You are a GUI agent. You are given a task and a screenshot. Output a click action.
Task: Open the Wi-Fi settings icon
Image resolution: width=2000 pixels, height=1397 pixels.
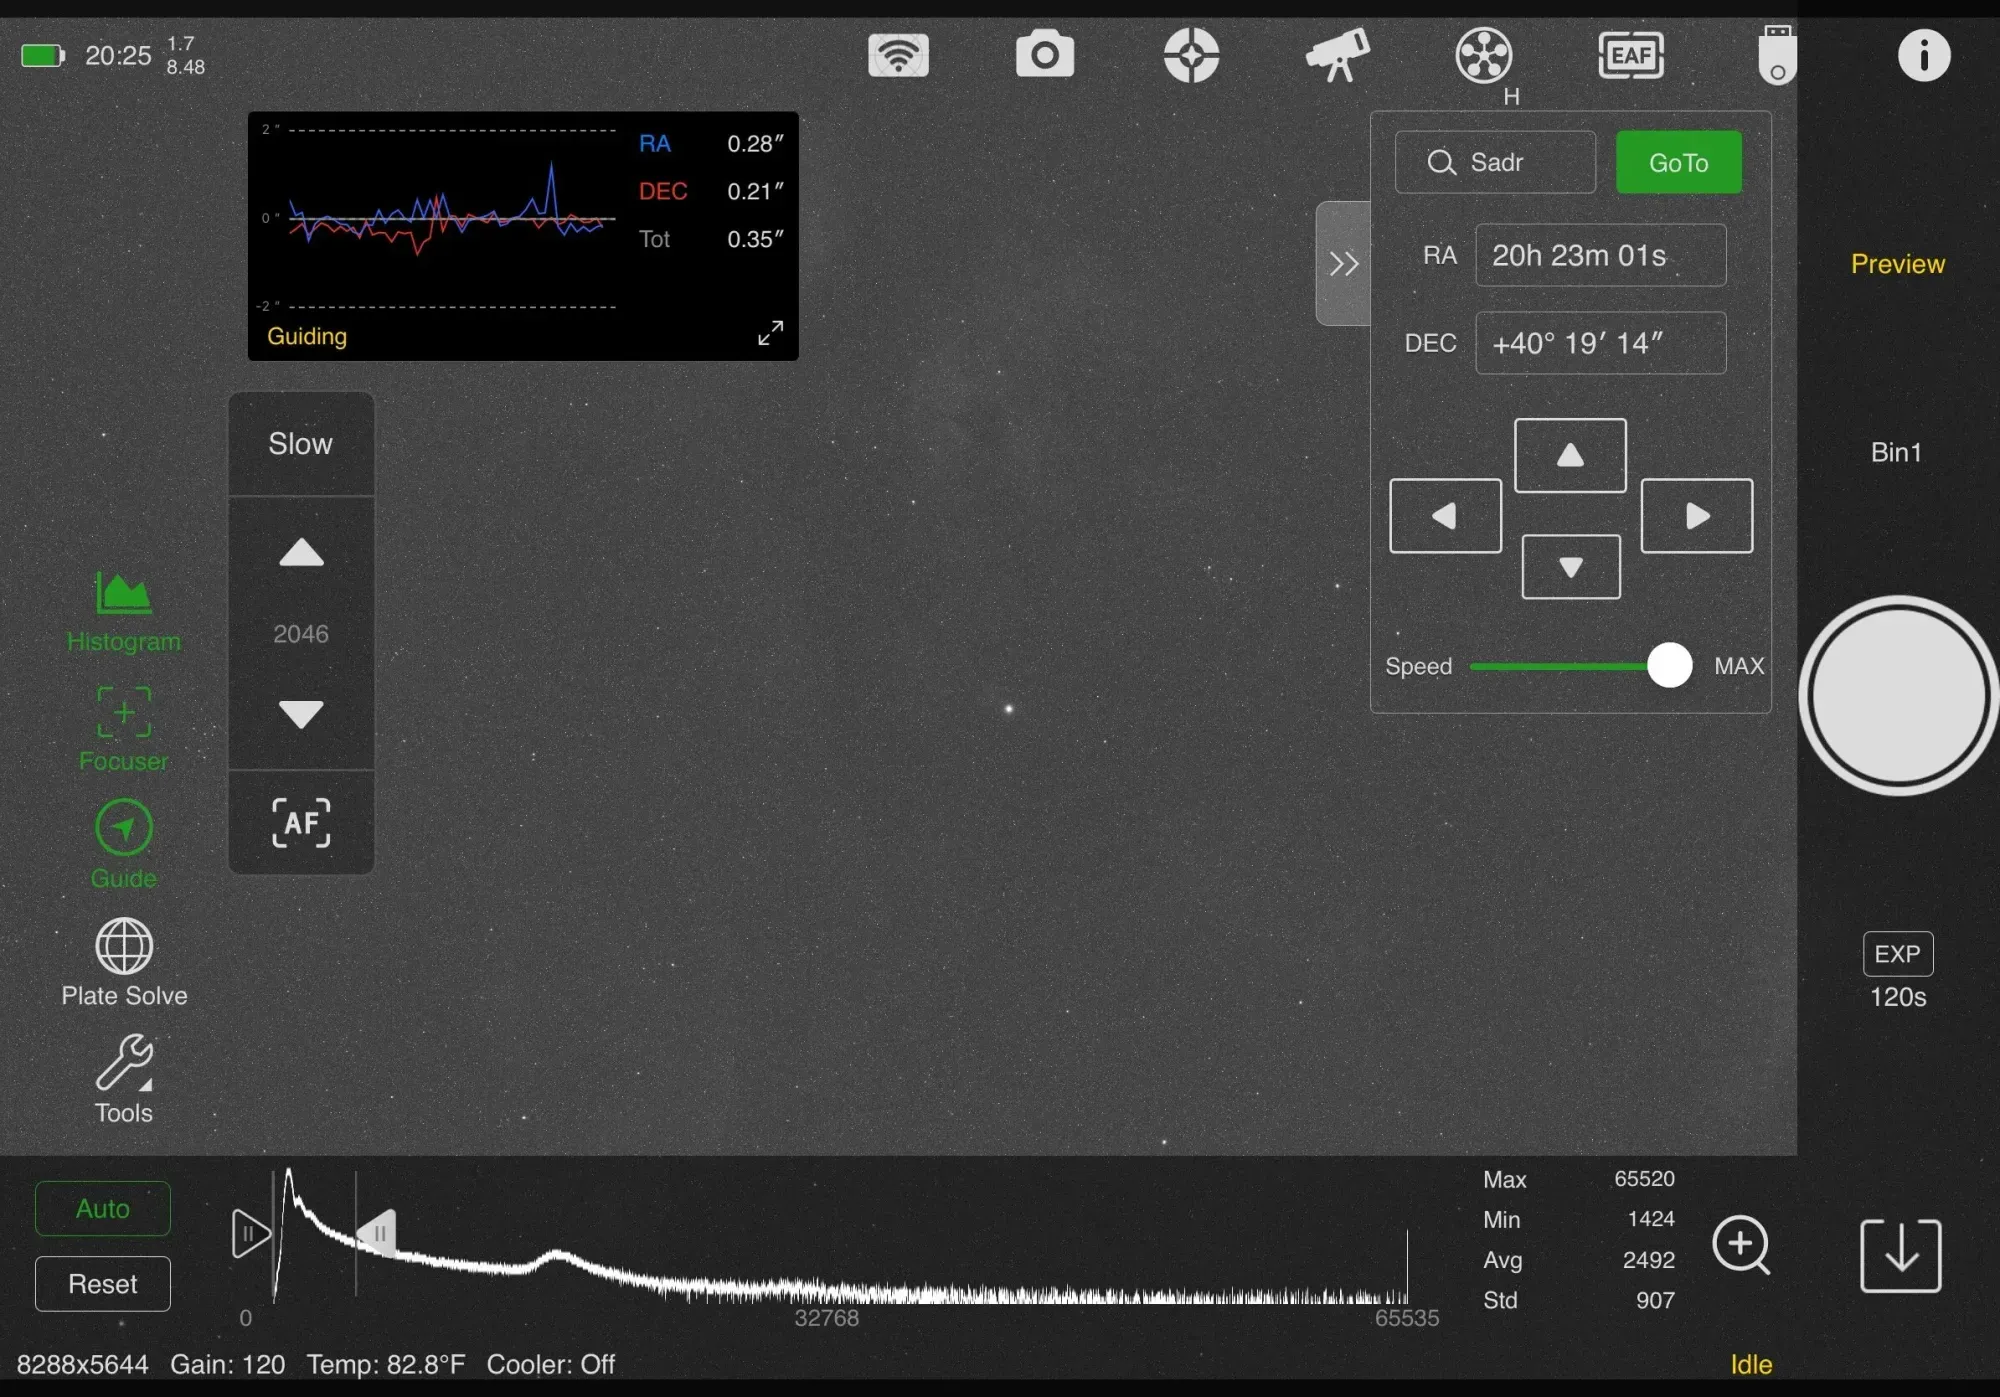(898, 55)
